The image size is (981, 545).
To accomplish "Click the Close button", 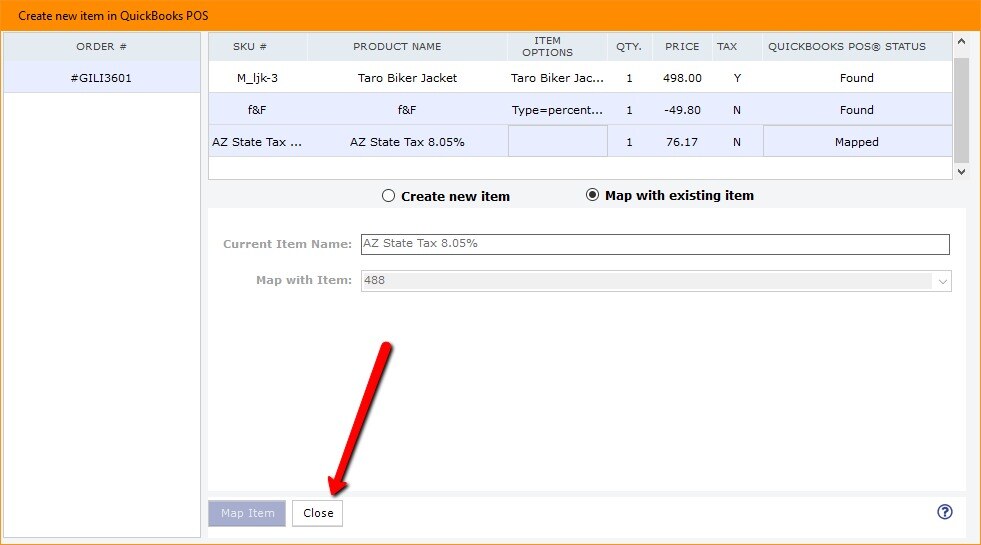I will (318, 513).
